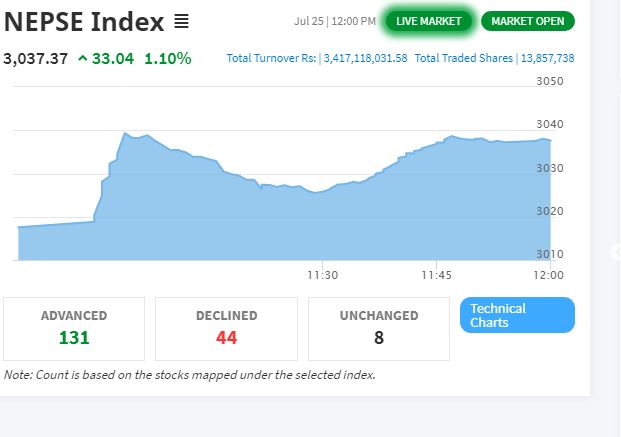
Task: Open Technical Charts
Action: click(517, 315)
